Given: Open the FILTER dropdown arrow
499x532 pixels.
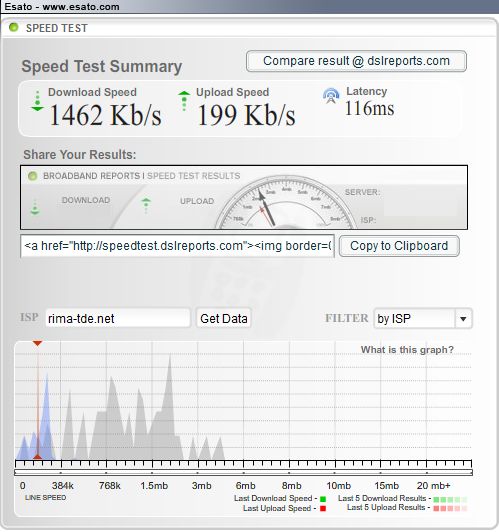Looking at the screenshot, I should click(463, 319).
